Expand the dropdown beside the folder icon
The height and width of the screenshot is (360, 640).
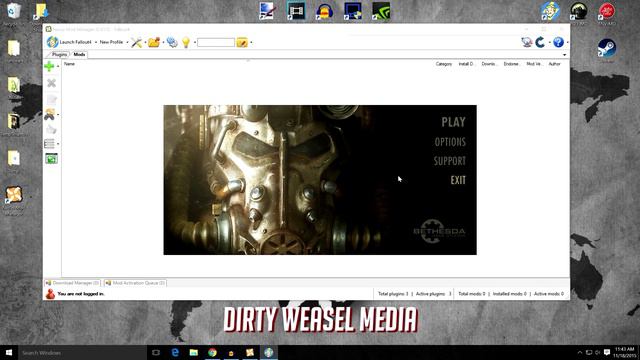click(163, 42)
